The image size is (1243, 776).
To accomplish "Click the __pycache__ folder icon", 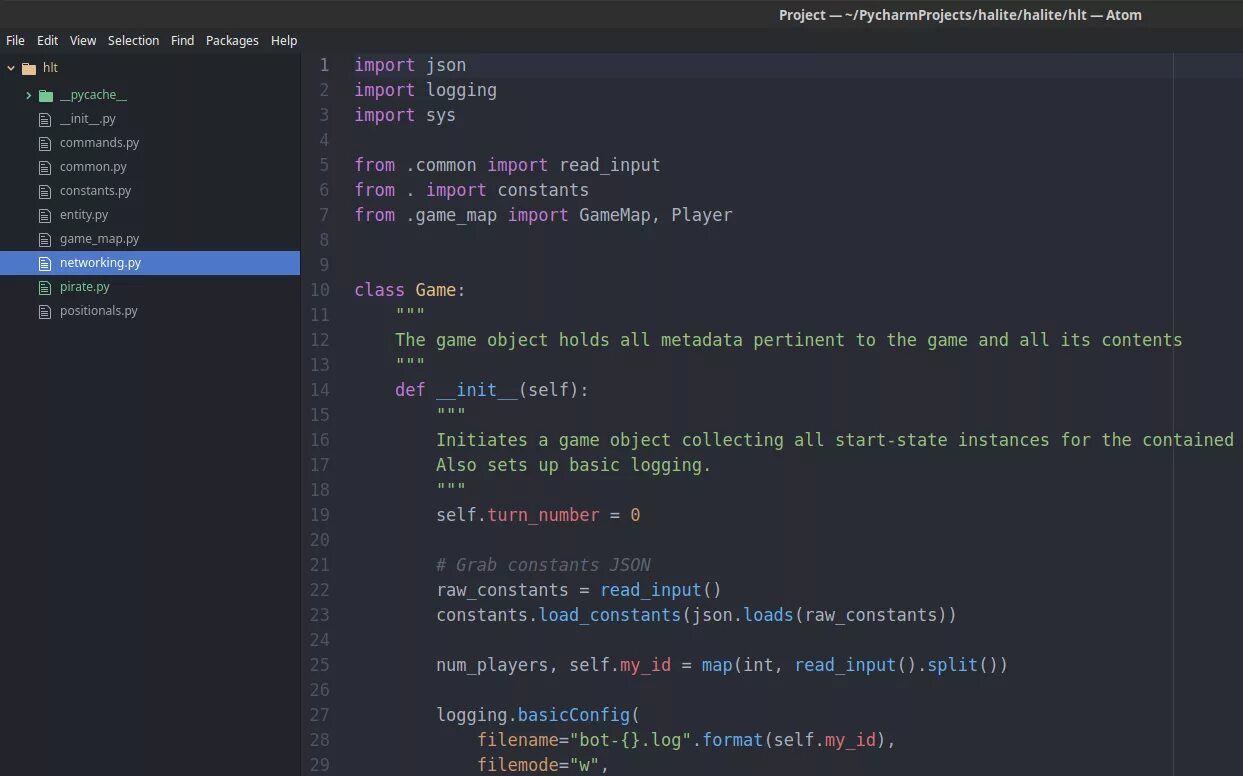I will click(45, 95).
